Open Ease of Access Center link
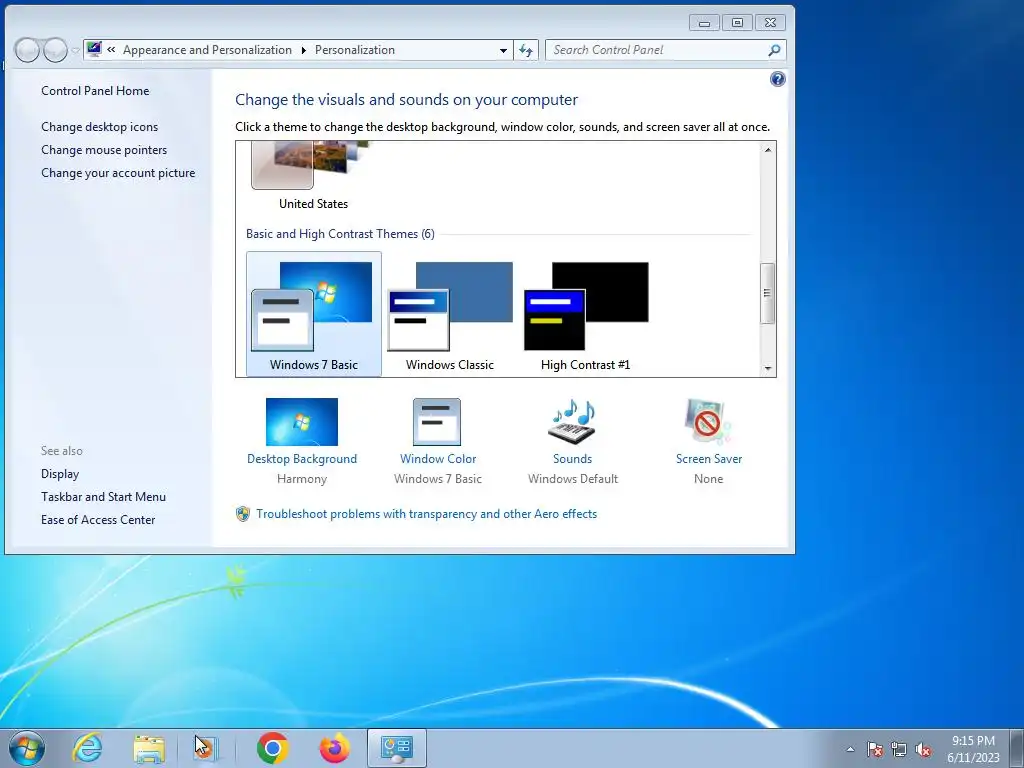The height and width of the screenshot is (768, 1024). click(x=98, y=520)
